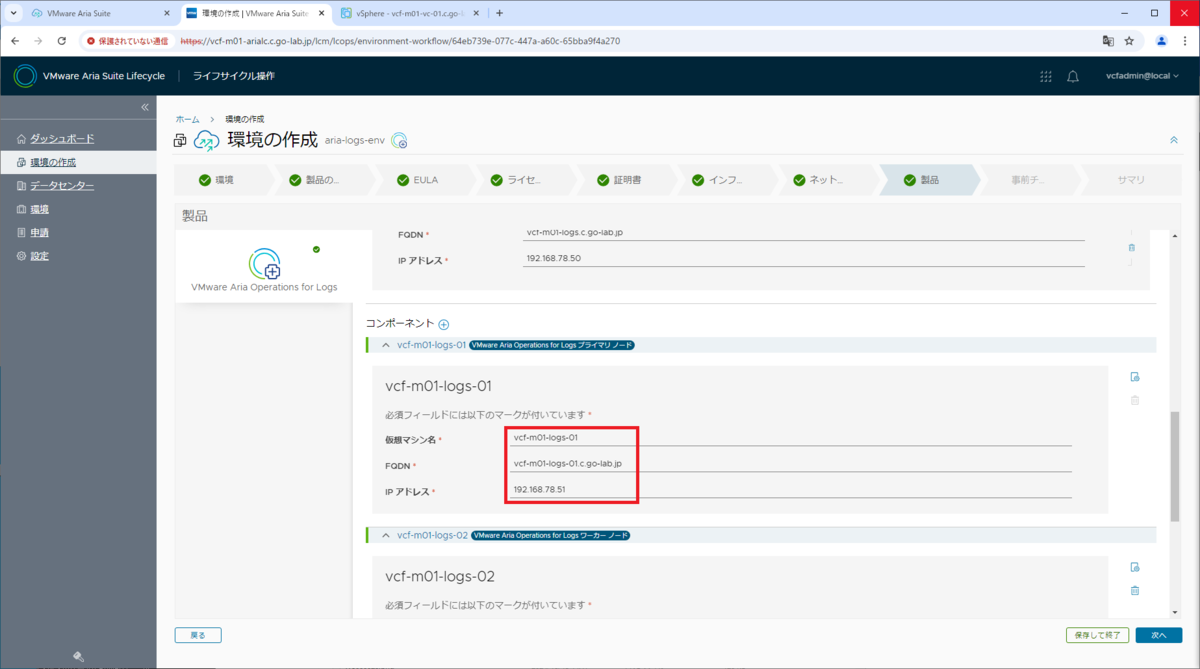Click the 保護されていない通信 security warning chip
This screenshot has width=1200, height=669.
(127, 41)
